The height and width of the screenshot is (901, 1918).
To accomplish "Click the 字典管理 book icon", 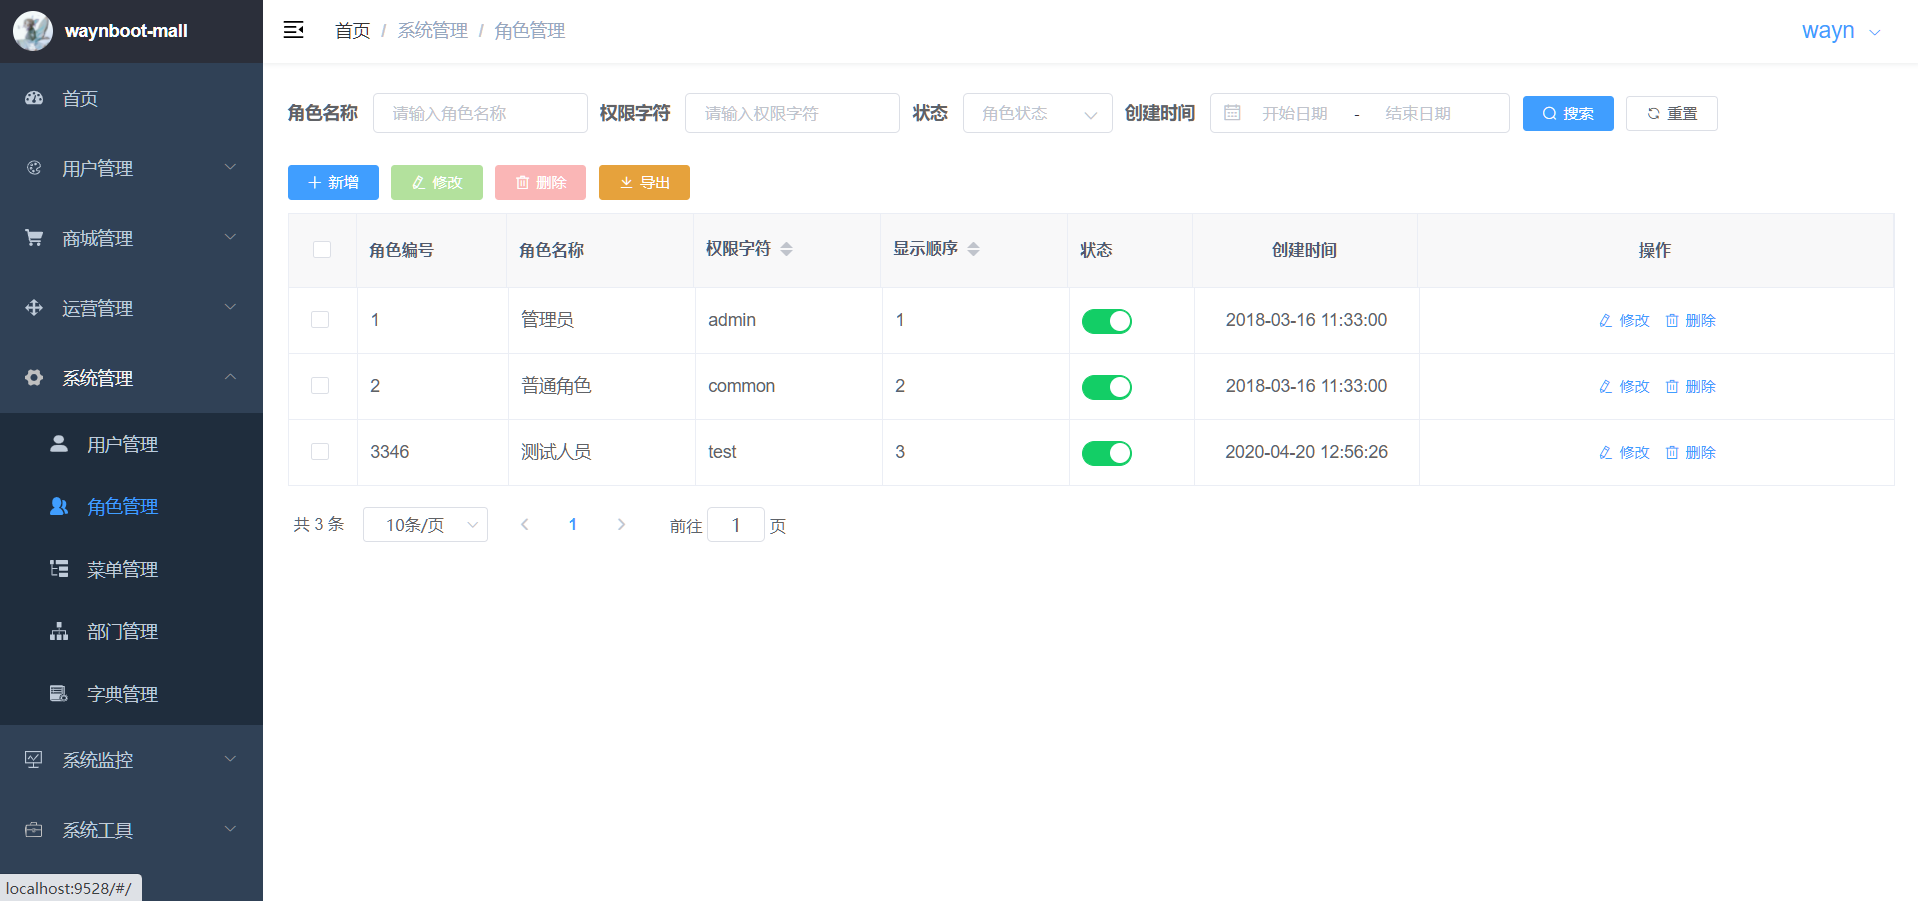I will [x=58, y=692].
